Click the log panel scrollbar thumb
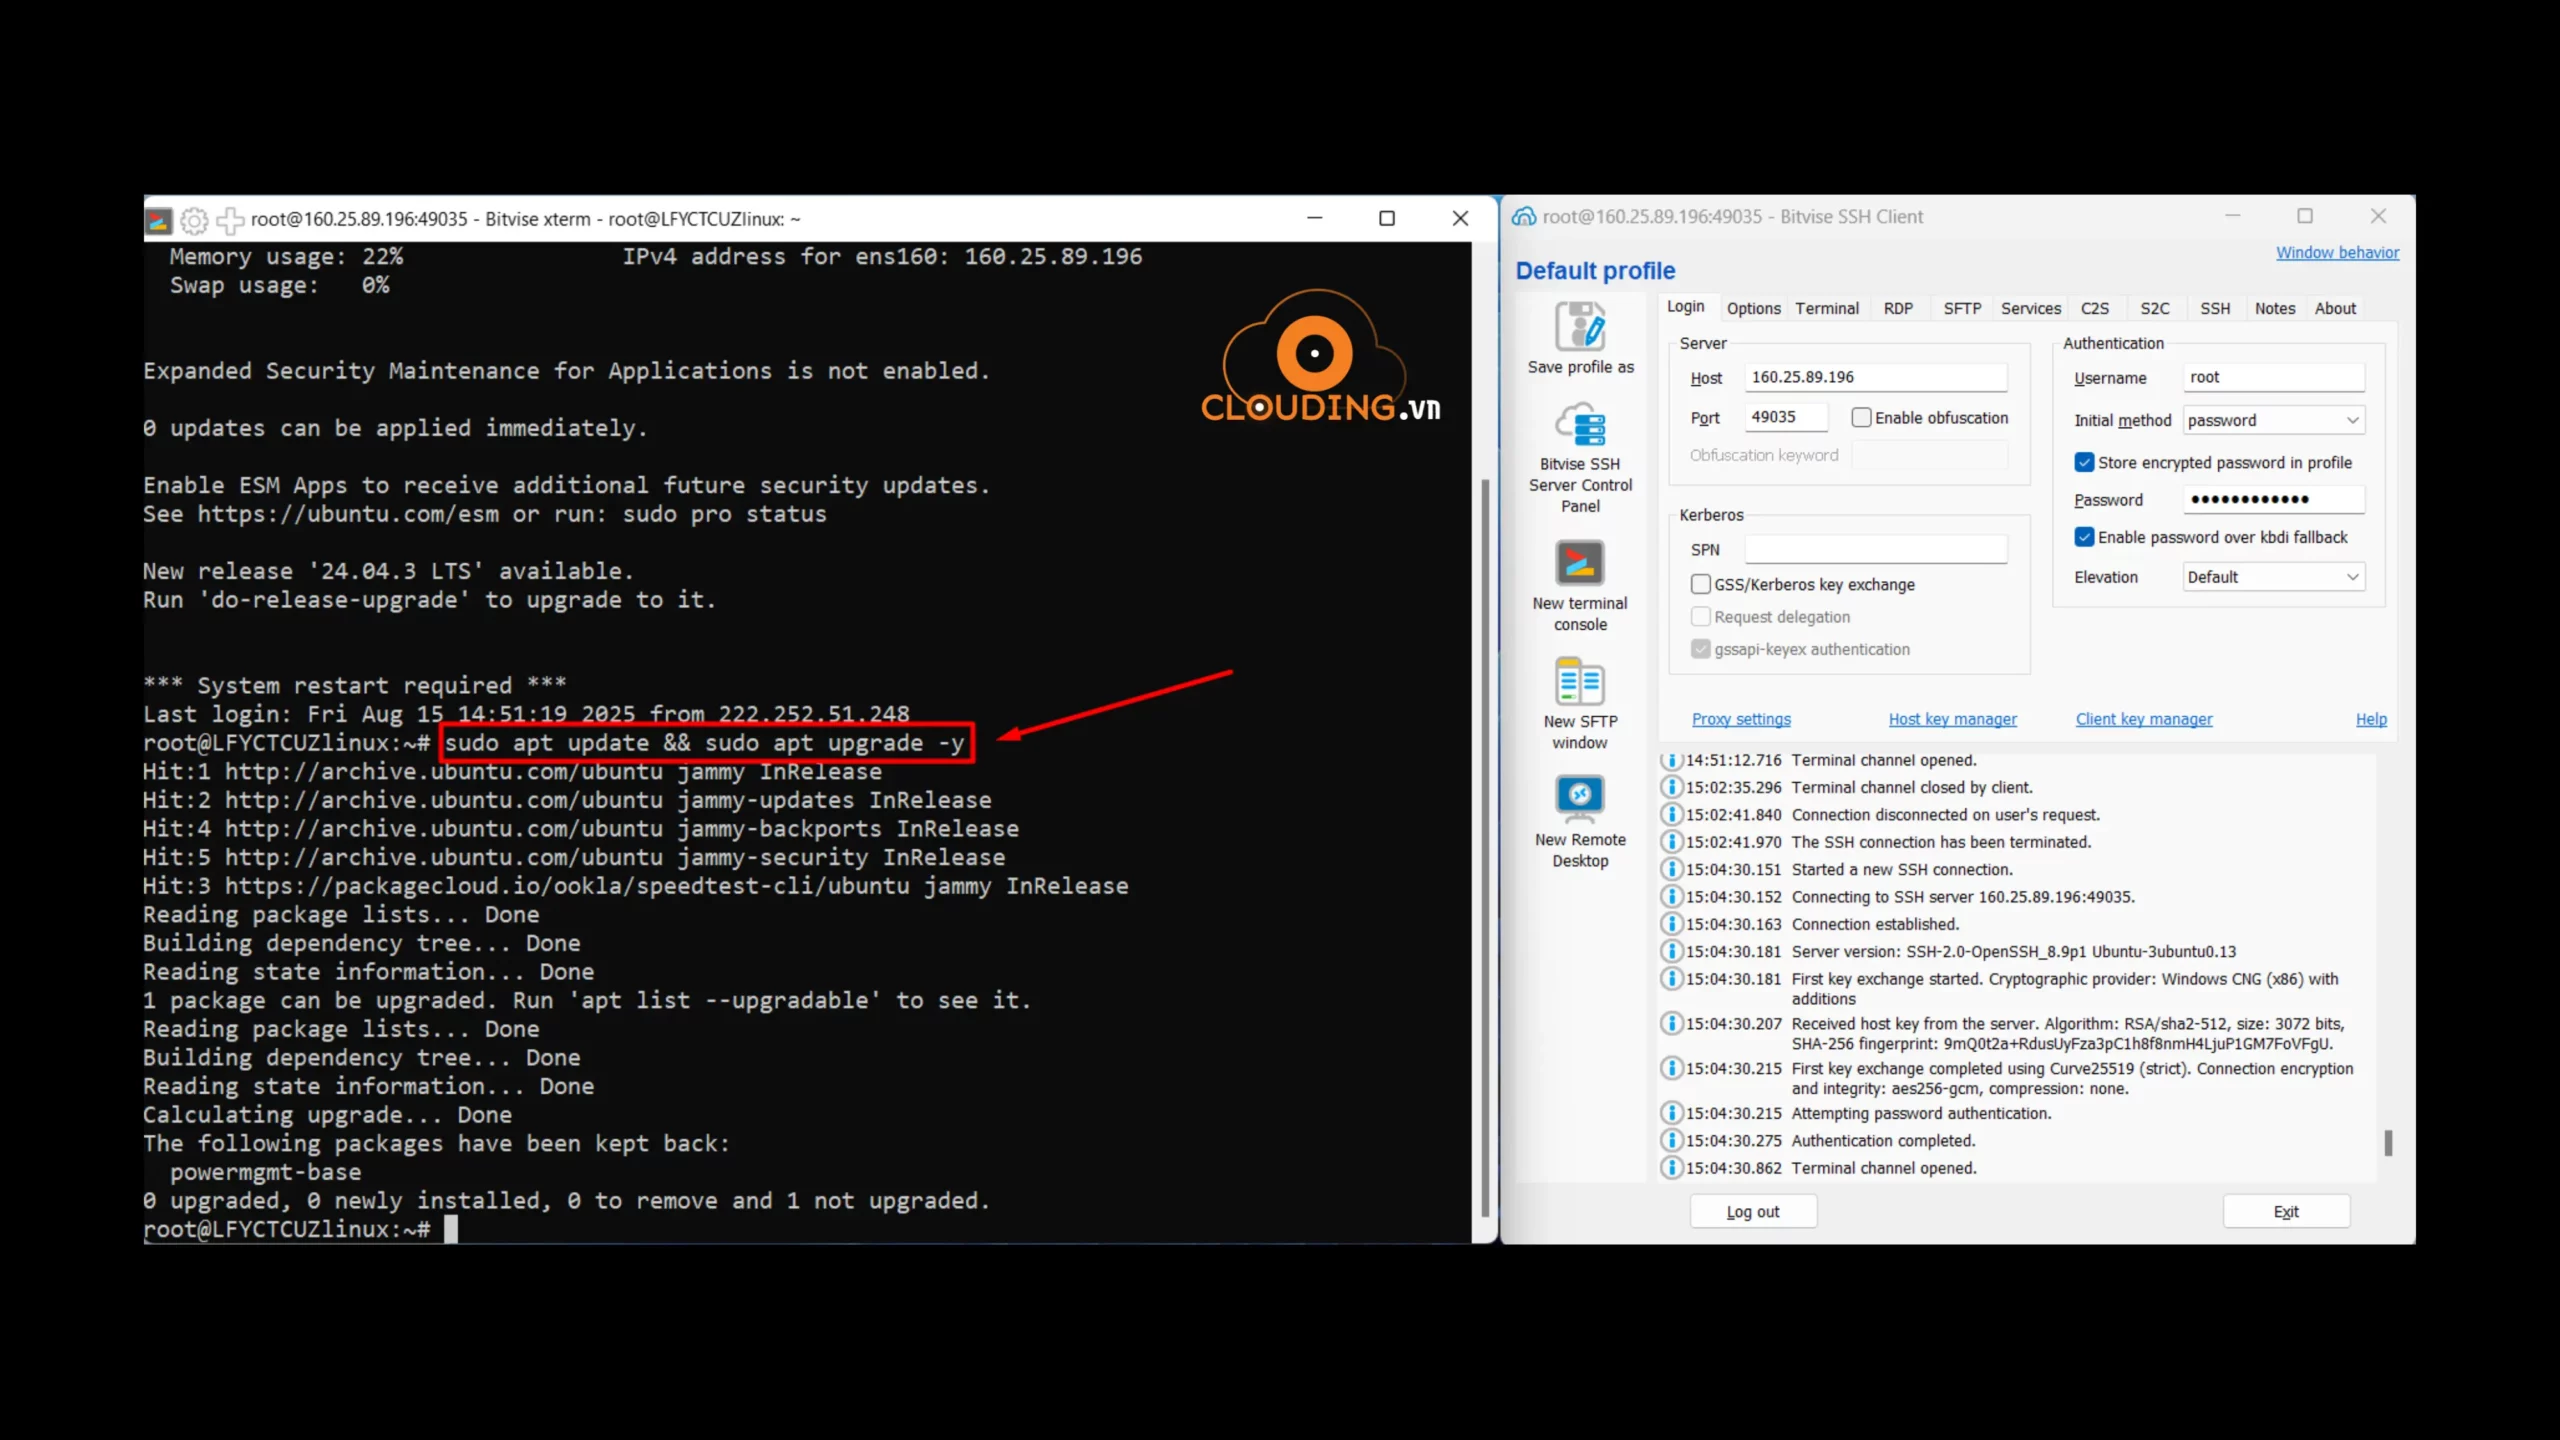The height and width of the screenshot is (1440, 2560). [2388, 1143]
